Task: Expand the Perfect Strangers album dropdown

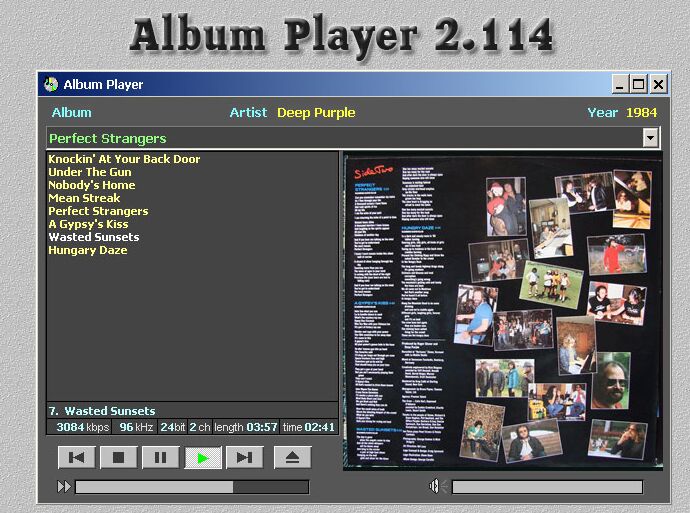Action: (x=651, y=138)
